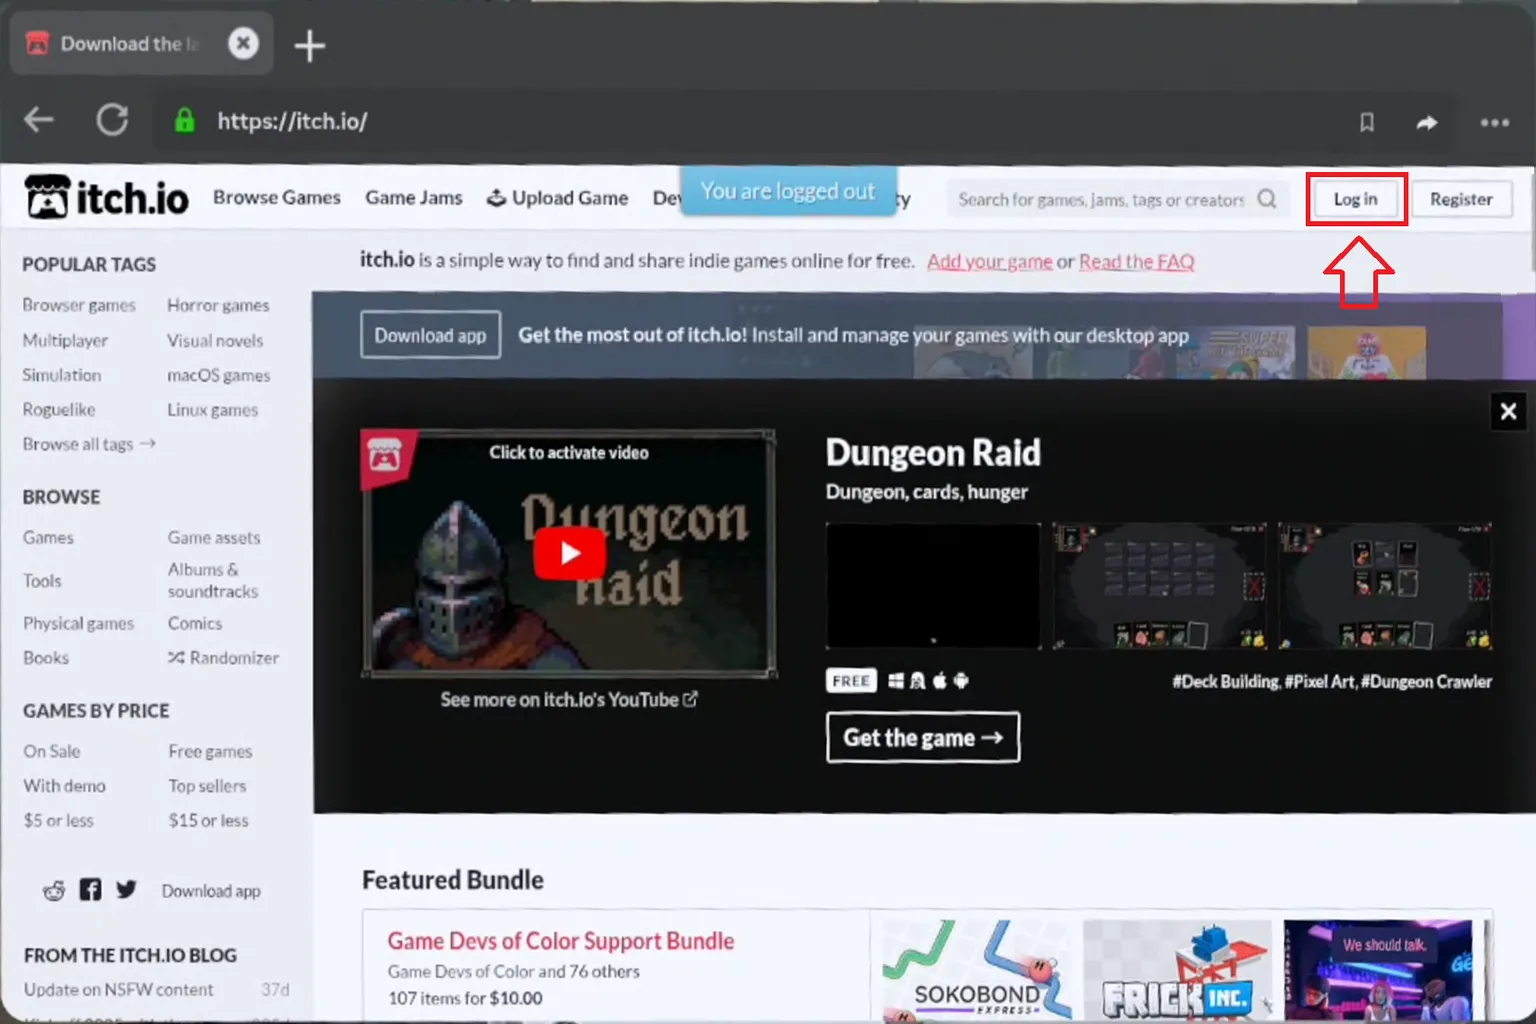Click the sidebar Download app link
The image size is (1536, 1024).
[211, 890]
